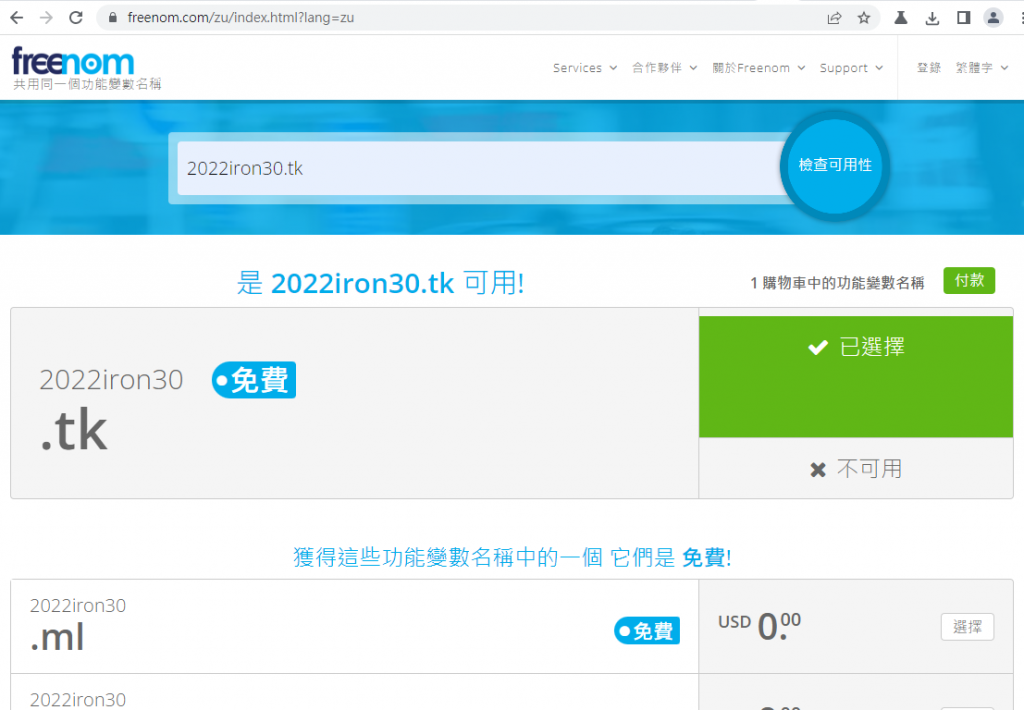This screenshot has width=1024, height=710.
Task: Expand the Services menu
Action: click(584, 68)
